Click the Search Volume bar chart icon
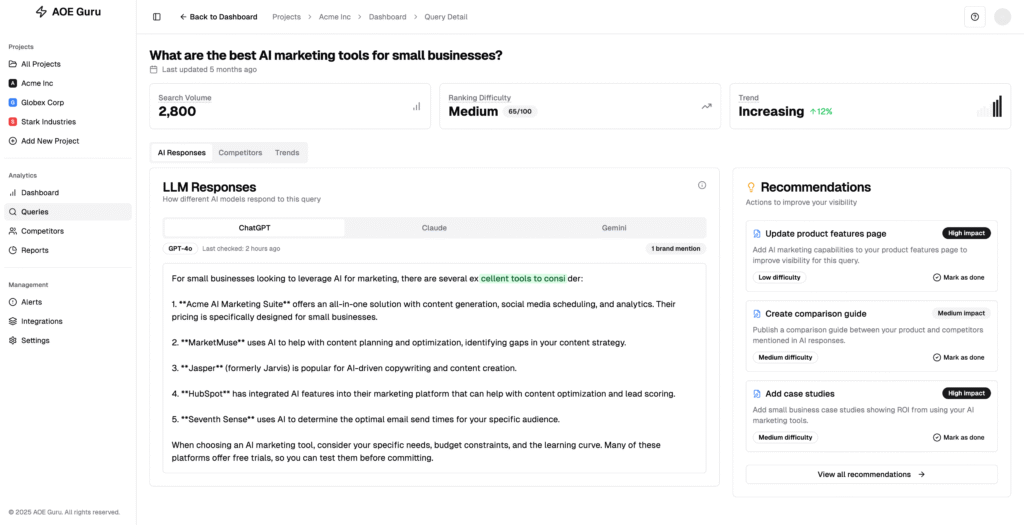This screenshot has height=525, width=1024. click(416, 106)
